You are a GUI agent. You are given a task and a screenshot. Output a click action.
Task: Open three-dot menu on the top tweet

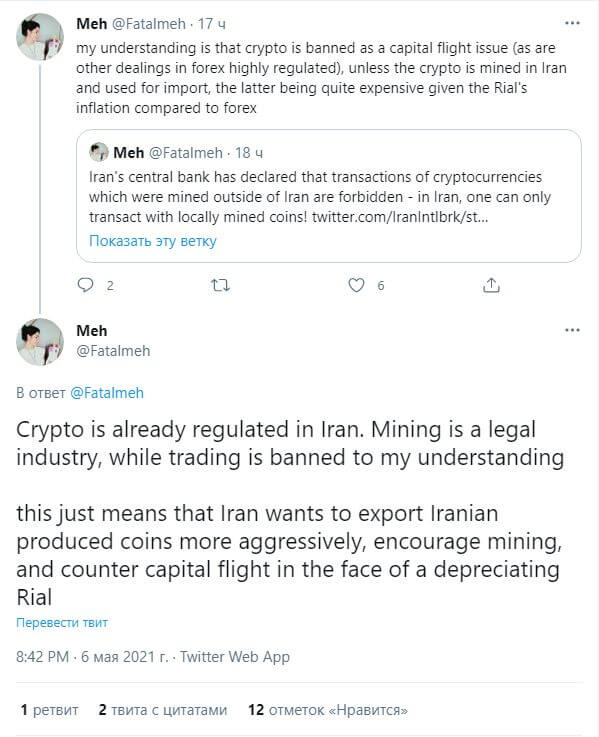[572, 23]
